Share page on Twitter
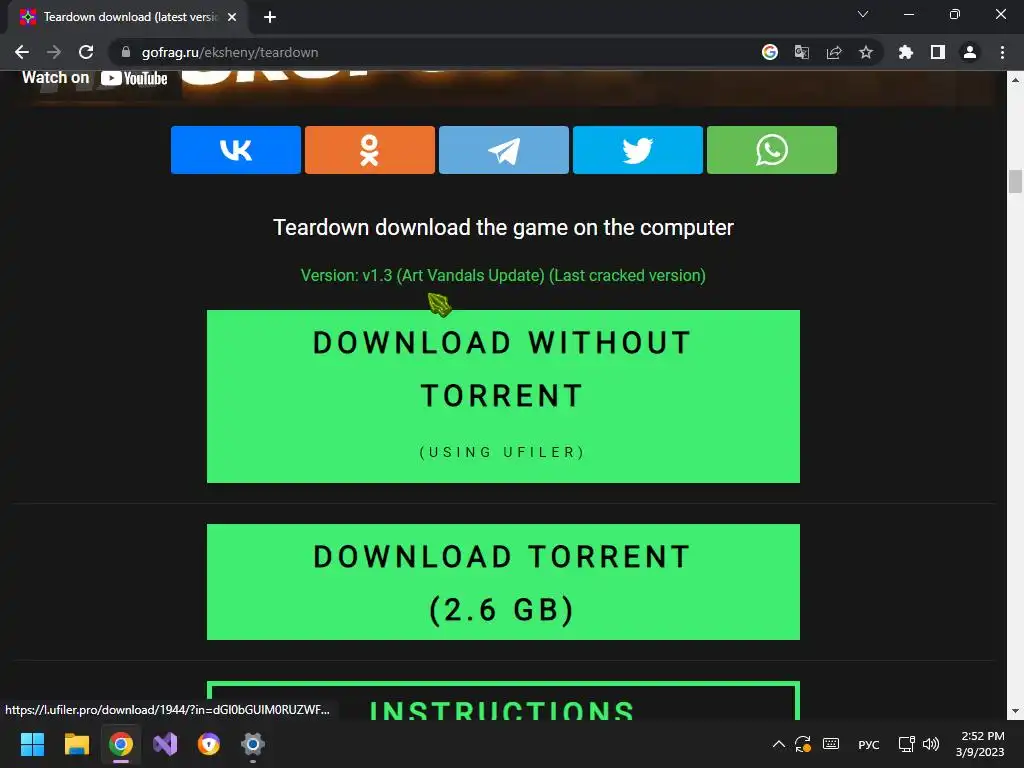 click(637, 150)
